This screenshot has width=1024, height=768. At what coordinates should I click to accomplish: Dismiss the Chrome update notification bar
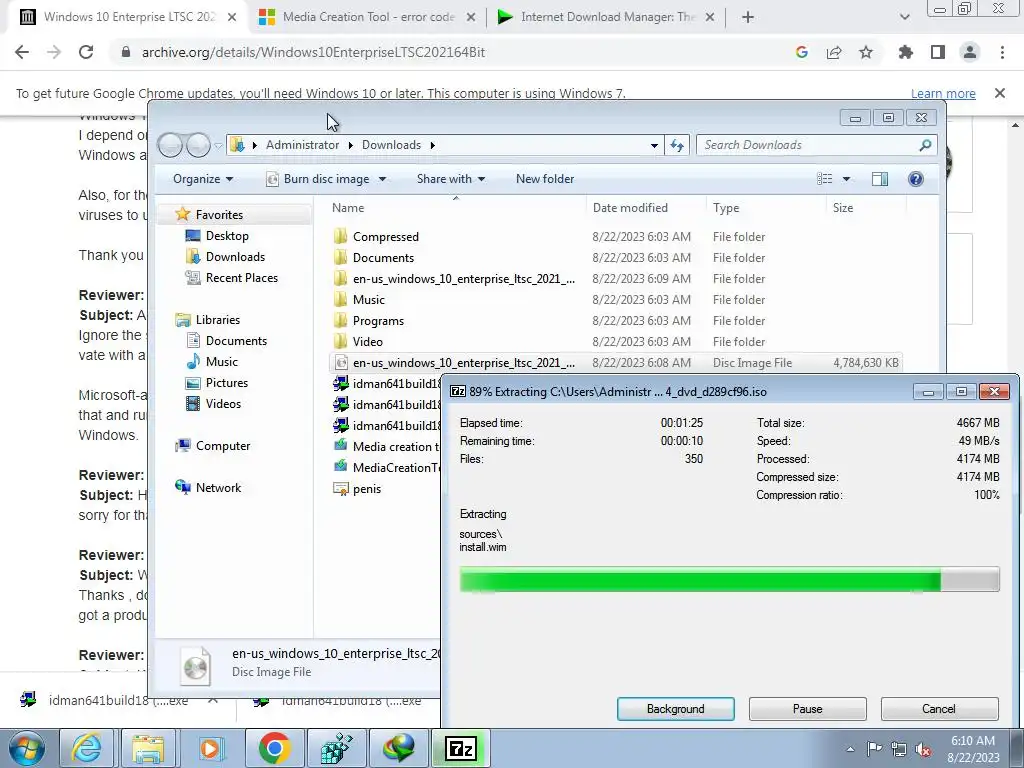coord(999,93)
